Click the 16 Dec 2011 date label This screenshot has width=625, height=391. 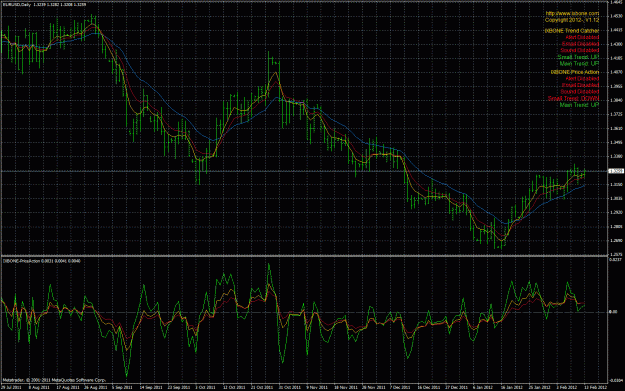(x=428, y=387)
